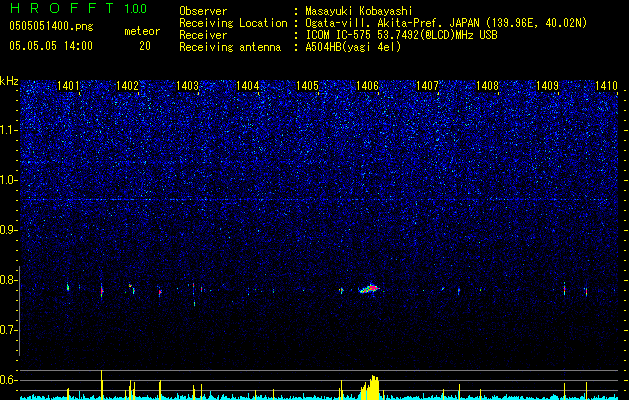The width and height of the screenshot is (629, 400).
Task: Click the 1404 time marker
Action: (248, 85)
